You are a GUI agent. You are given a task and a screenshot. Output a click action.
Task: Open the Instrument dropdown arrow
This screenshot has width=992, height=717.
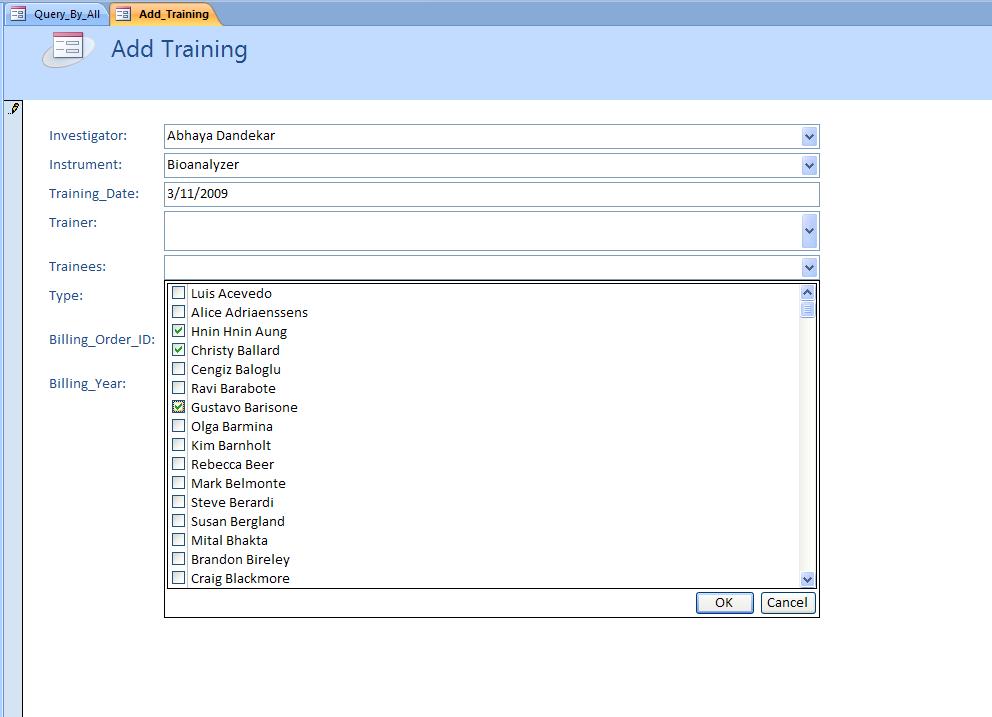[x=809, y=166]
